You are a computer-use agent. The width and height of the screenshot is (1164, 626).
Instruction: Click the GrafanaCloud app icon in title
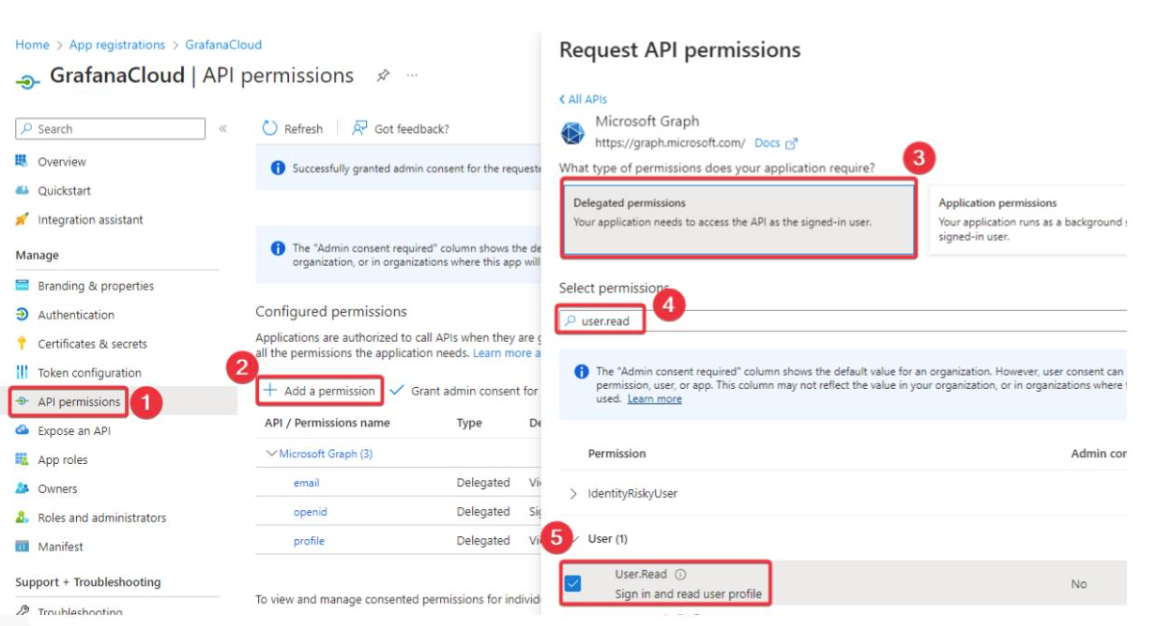pyautogui.click(x=27, y=81)
